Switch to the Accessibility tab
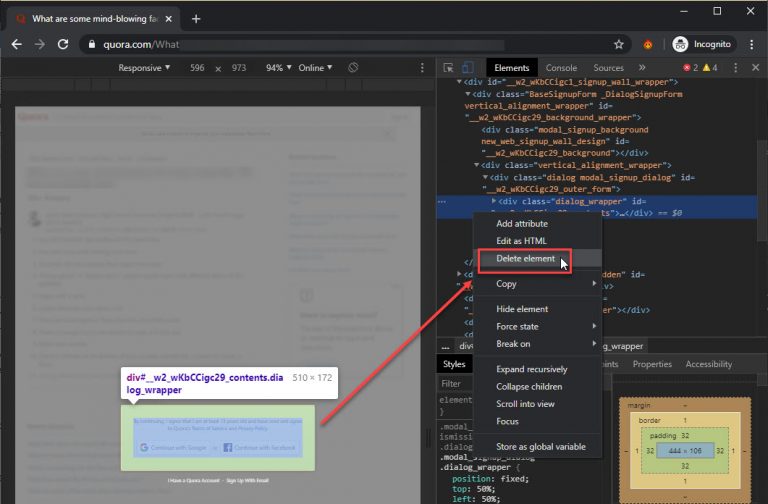The width and height of the screenshot is (768, 504). tap(709, 364)
